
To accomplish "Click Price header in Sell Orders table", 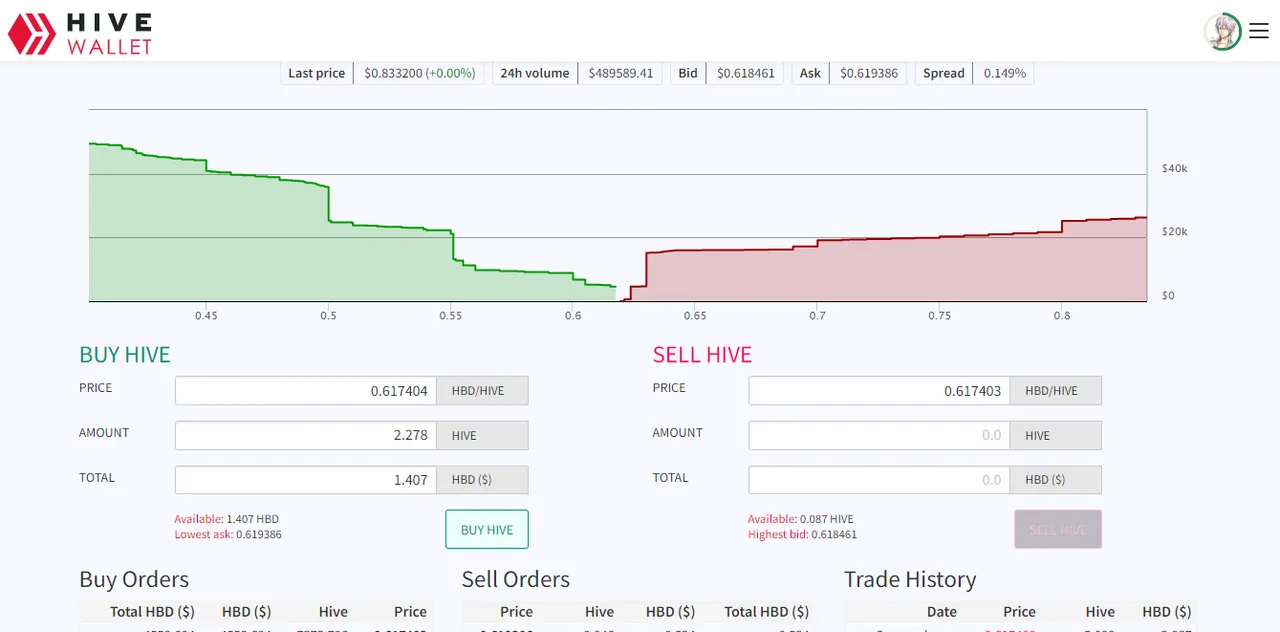I will point(517,612).
